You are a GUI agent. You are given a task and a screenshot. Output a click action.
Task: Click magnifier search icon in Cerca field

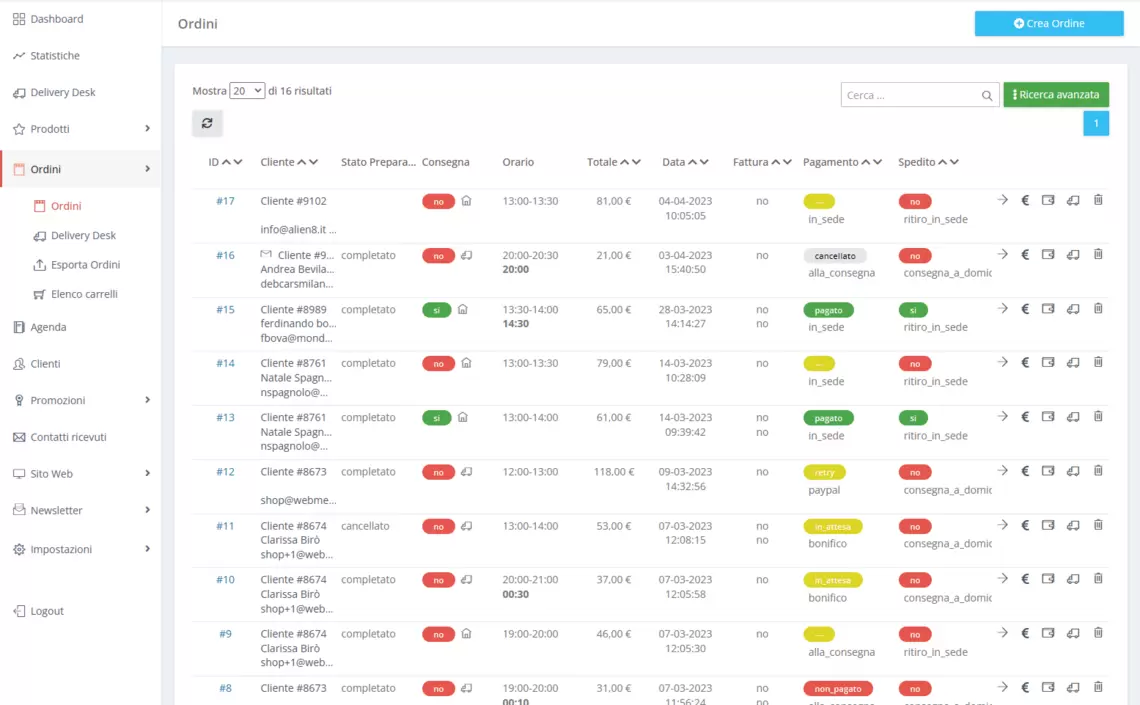(x=987, y=96)
